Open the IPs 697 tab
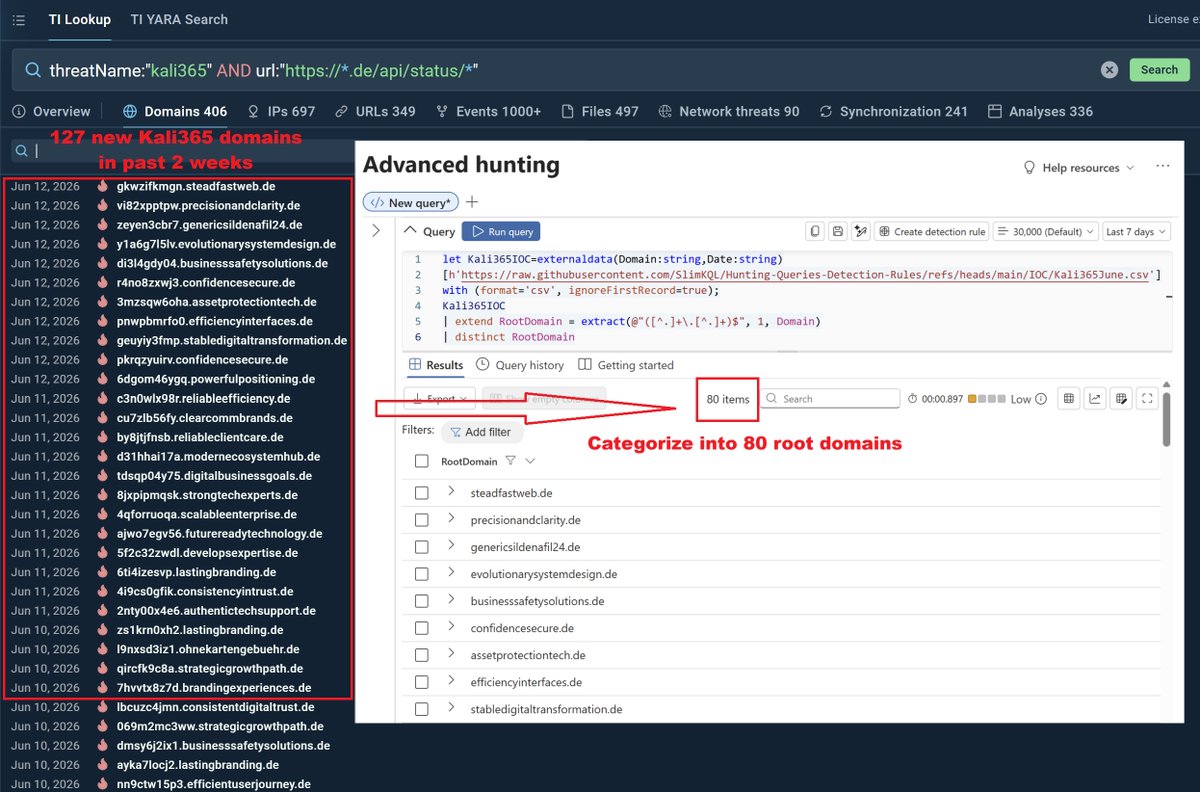Viewport: 1200px width, 792px height. 280,111
